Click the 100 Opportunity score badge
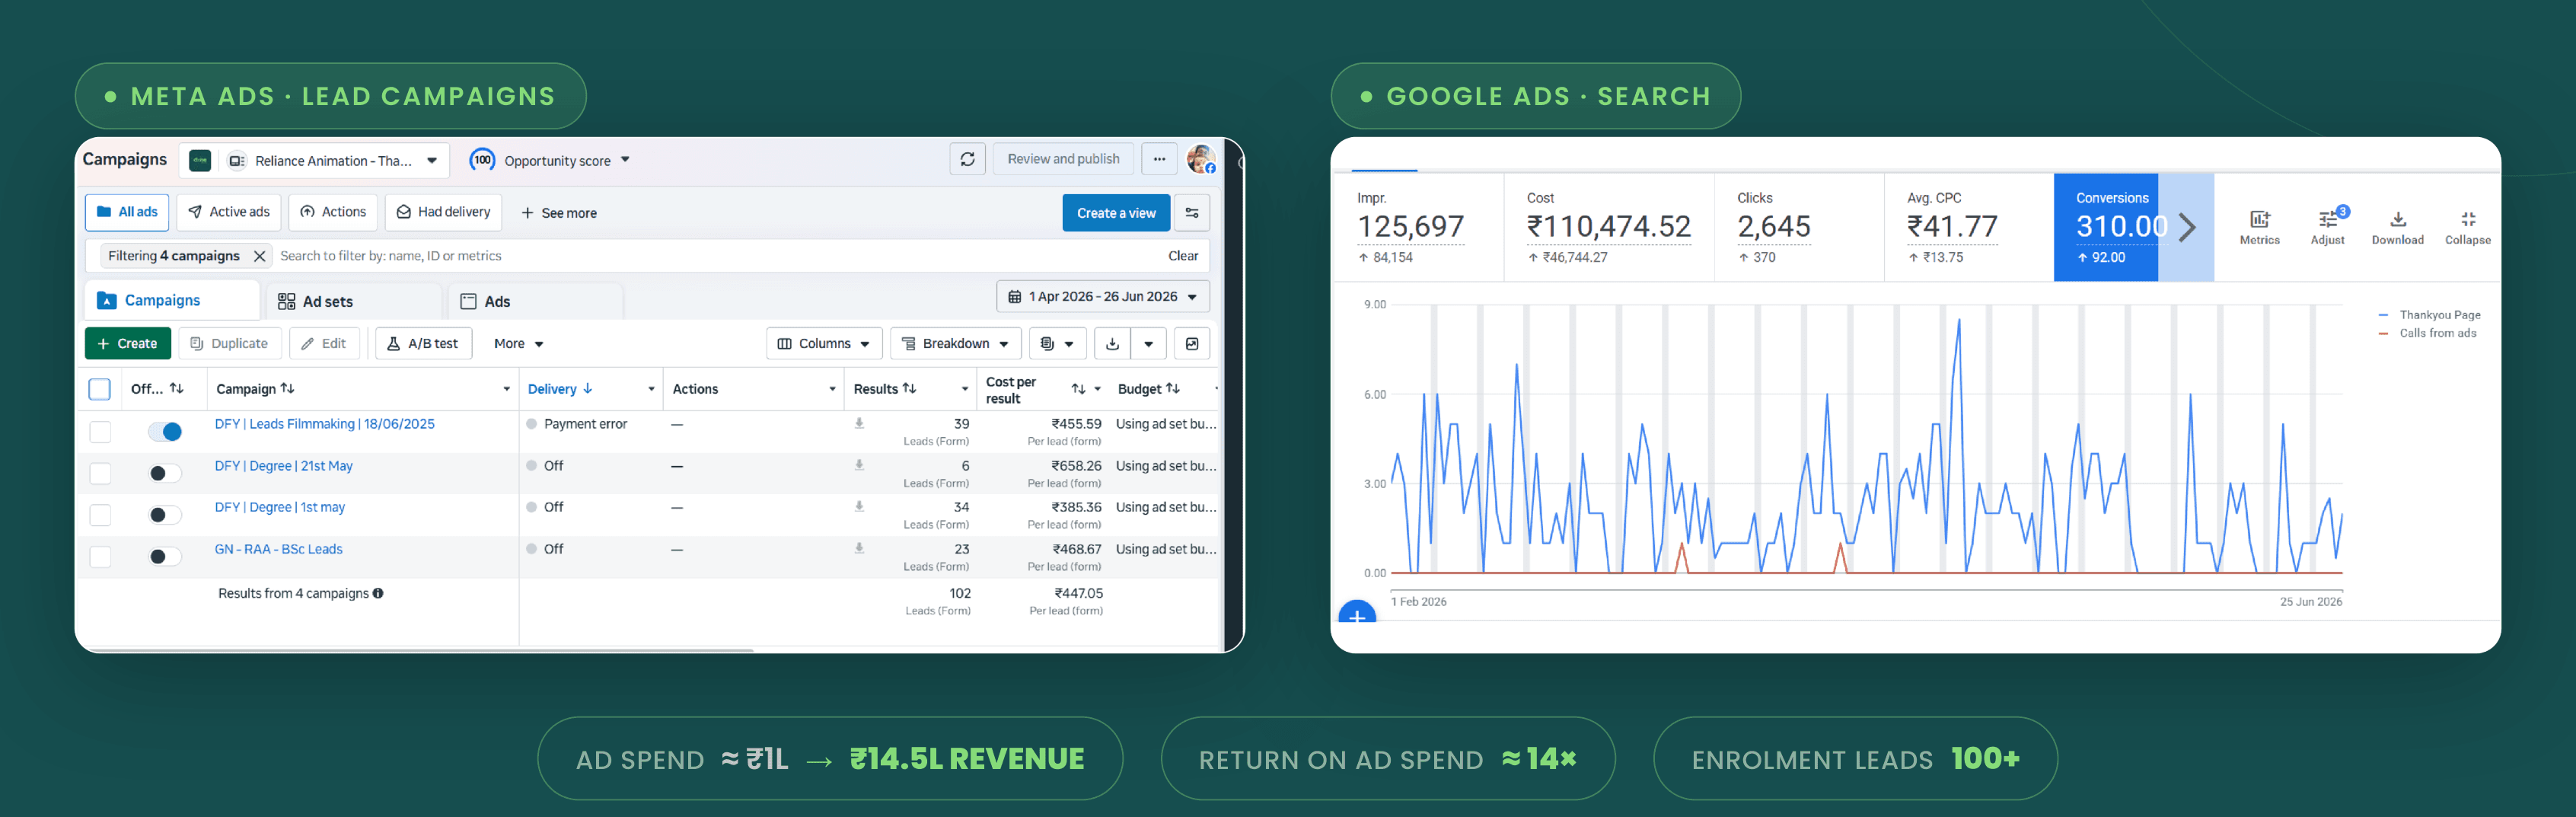This screenshot has width=2576, height=817. [x=482, y=160]
